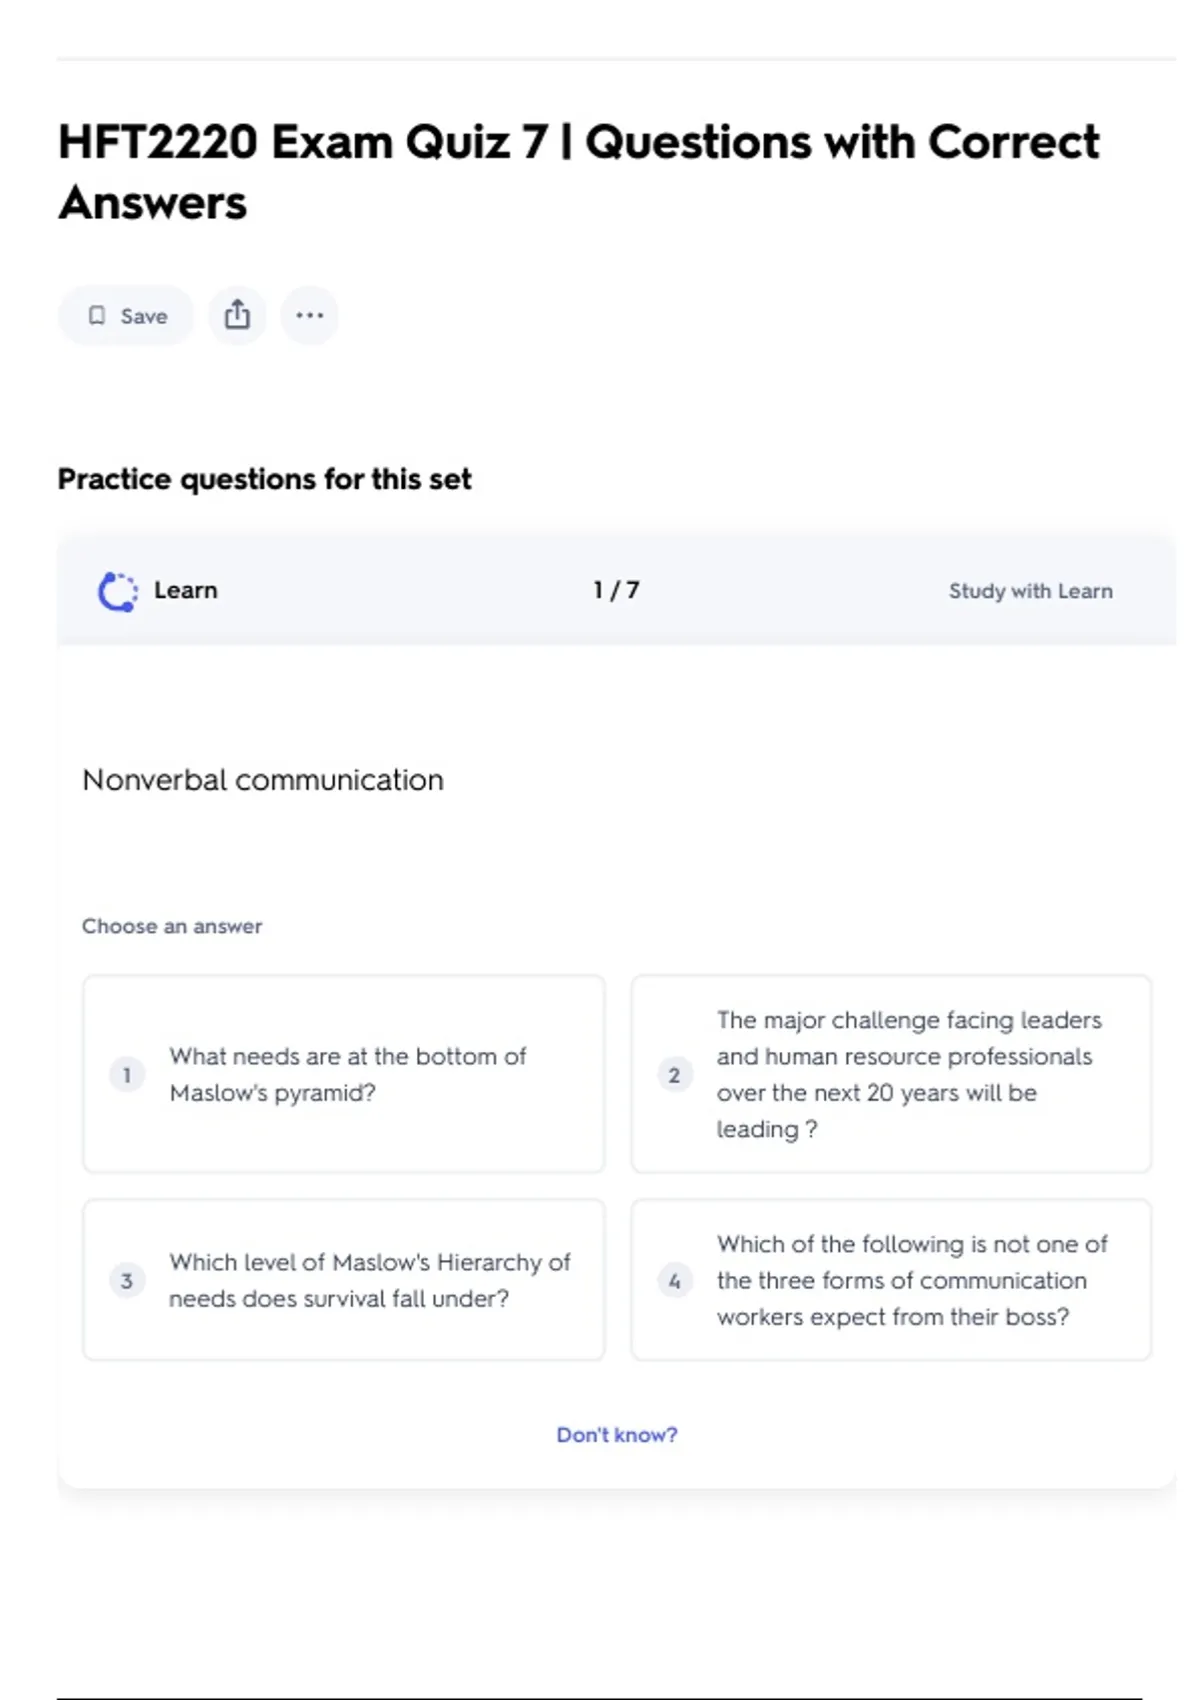The height and width of the screenshot is (1700, 1200).
Task: Click the Practice questions for this set heading
Action: point(264,479)
